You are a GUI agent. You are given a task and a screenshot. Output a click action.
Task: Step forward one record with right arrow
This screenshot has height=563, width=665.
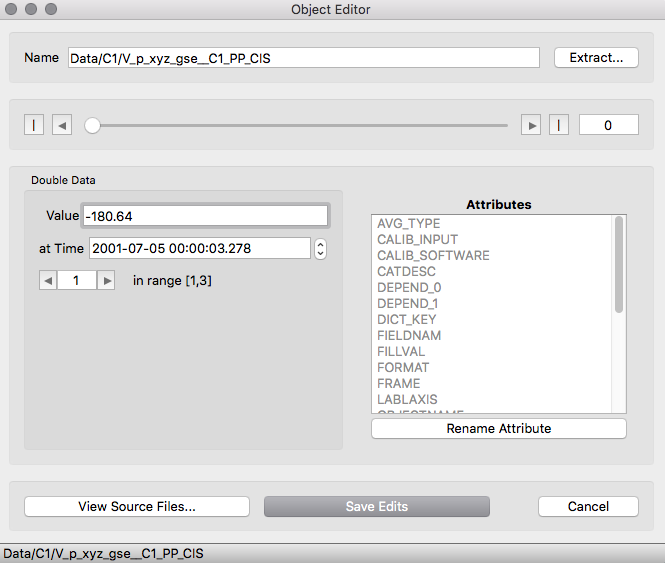(531, 125)
